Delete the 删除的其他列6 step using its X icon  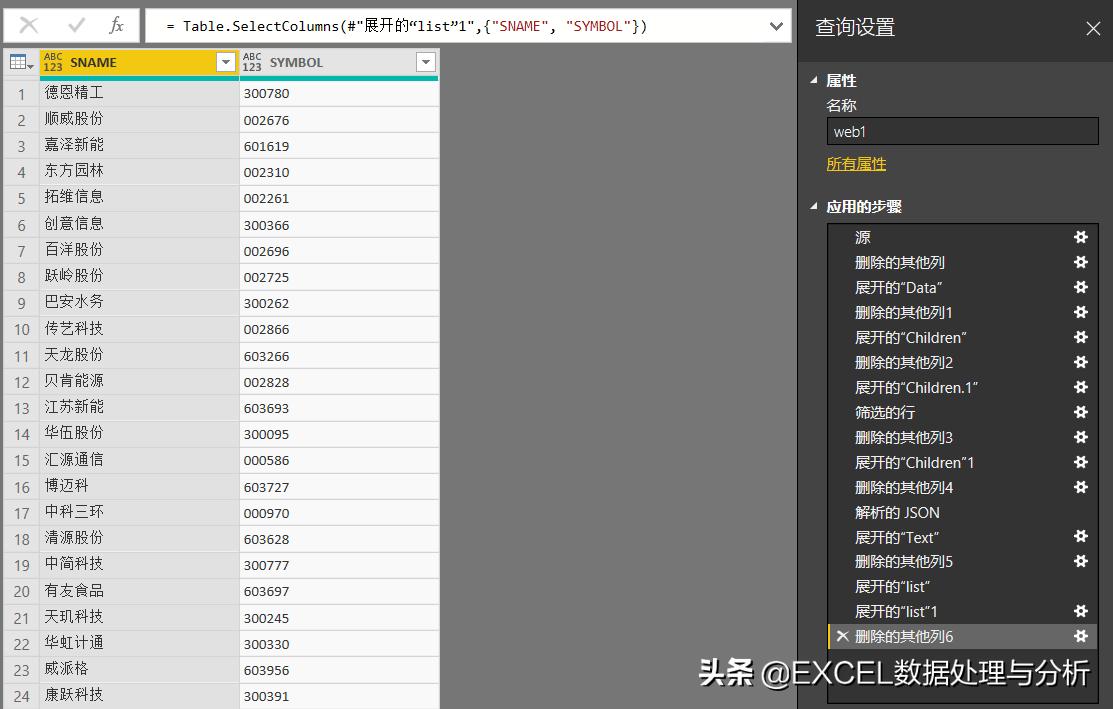point(843,636)
